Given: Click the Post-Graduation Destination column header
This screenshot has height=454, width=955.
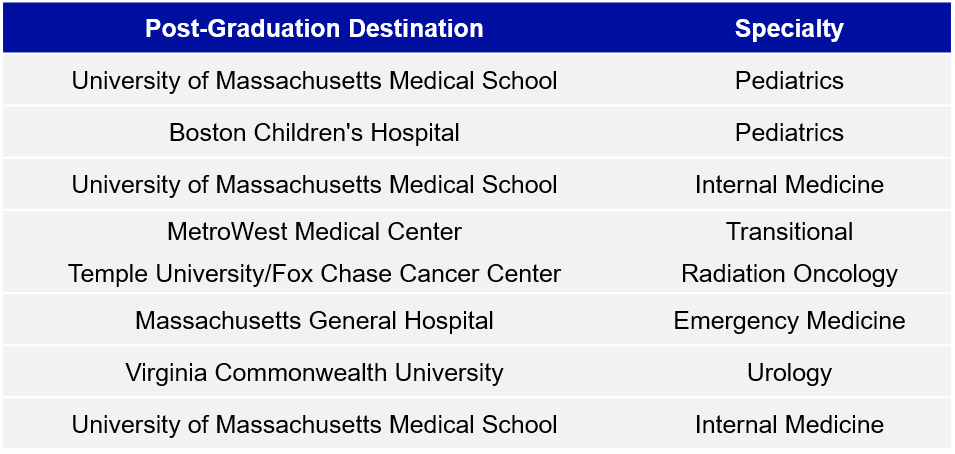Looking at the screenshot, I should (314, 28).
